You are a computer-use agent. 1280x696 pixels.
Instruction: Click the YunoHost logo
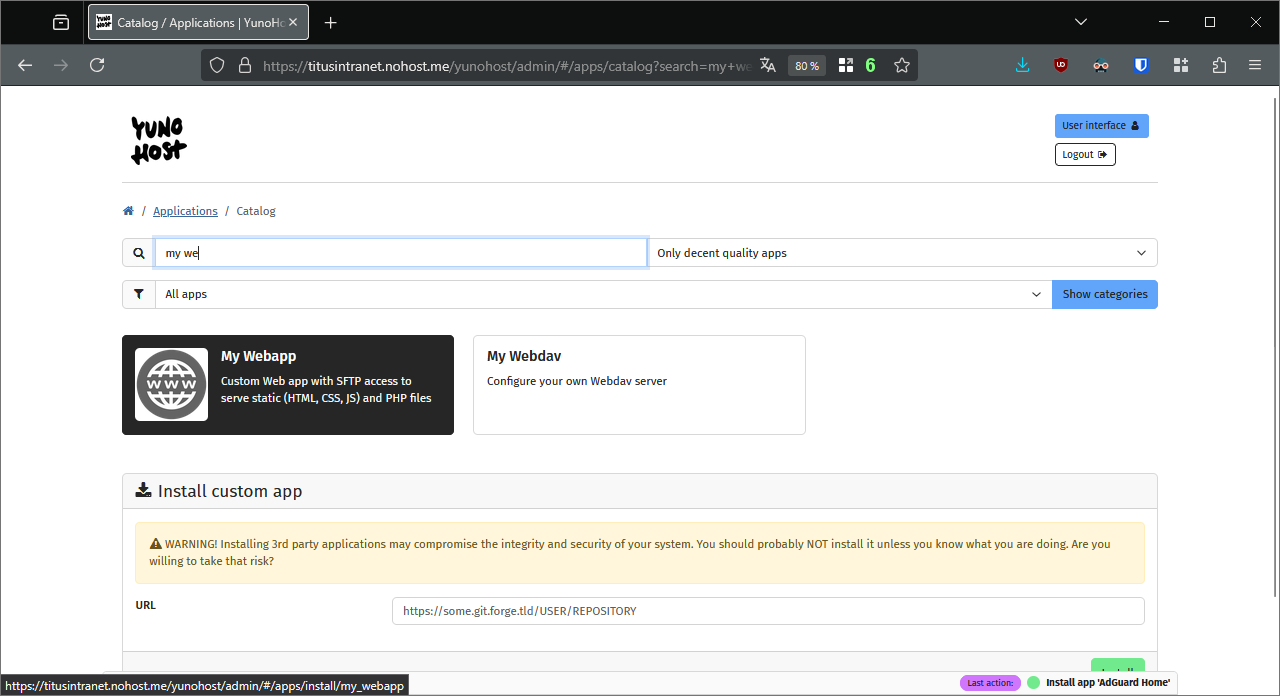(x=159, y=140)
